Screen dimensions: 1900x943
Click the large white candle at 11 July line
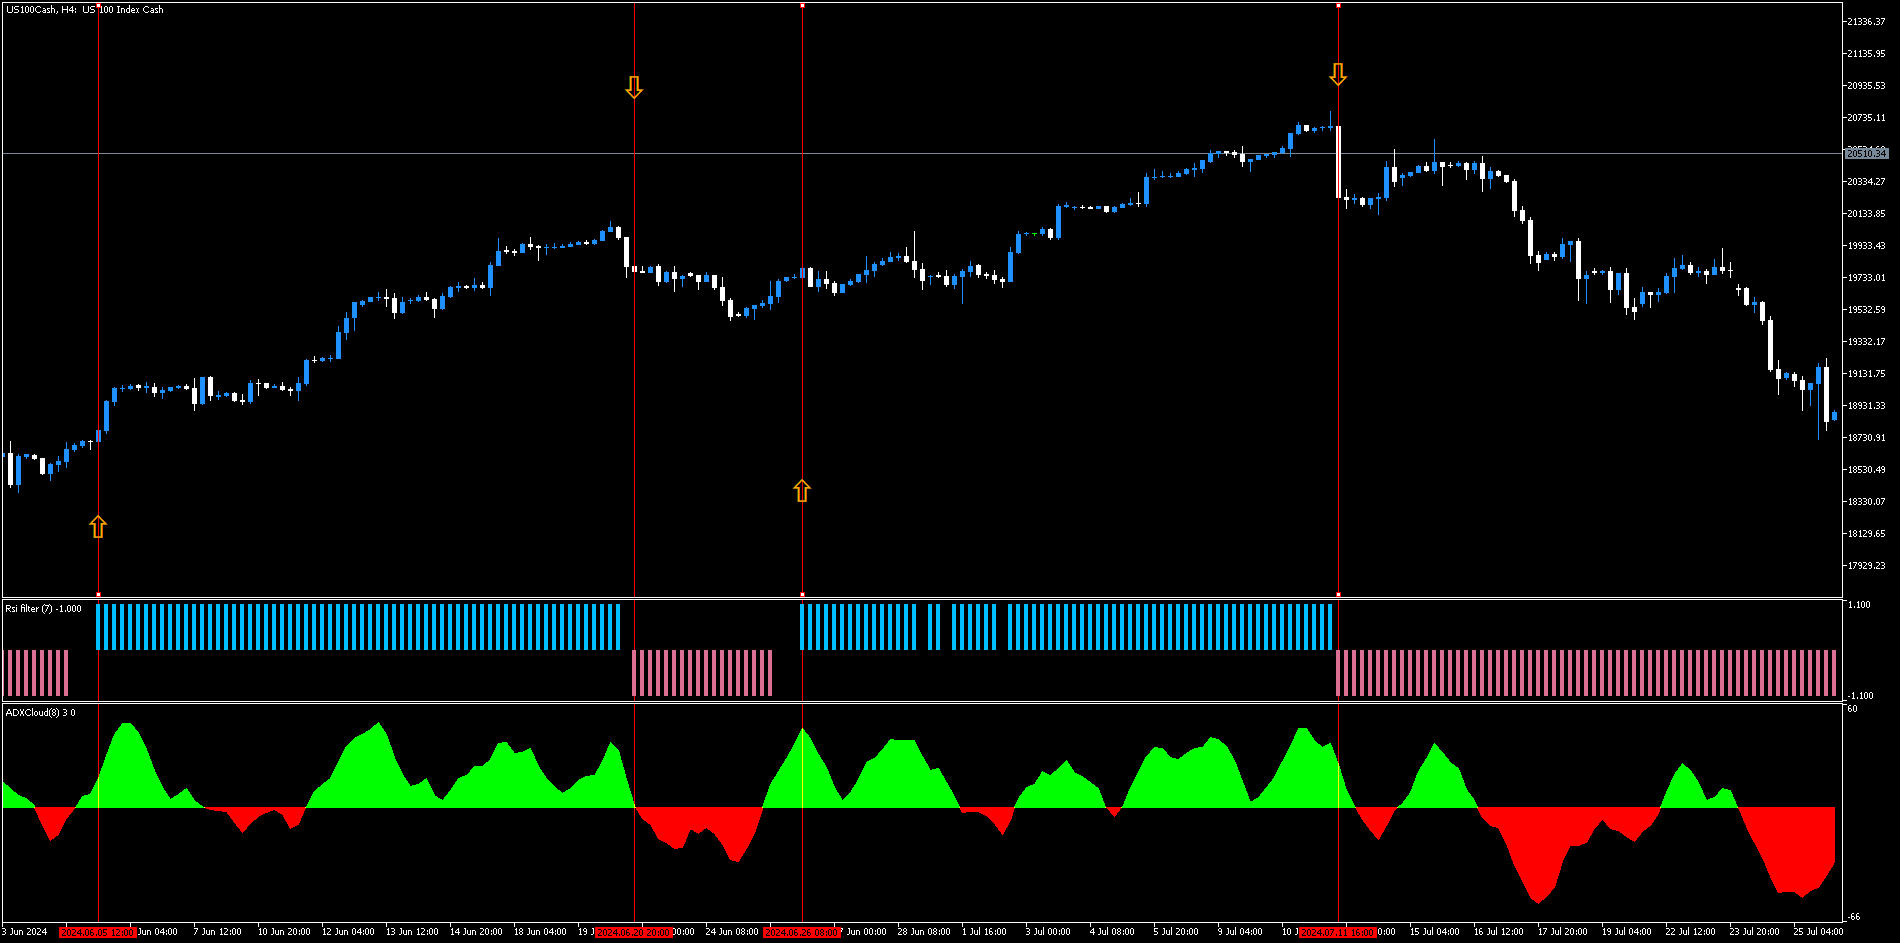point(1338,162)
